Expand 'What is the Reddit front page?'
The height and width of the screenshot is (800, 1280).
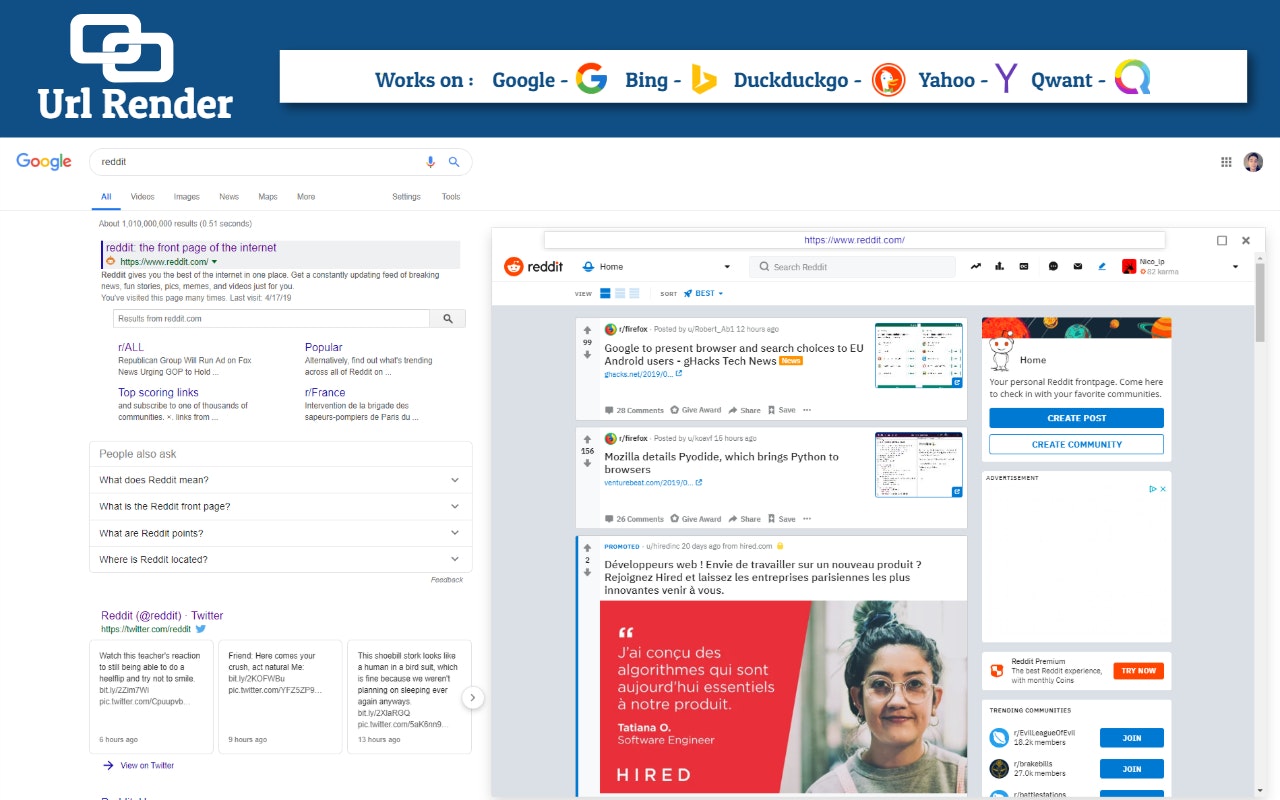(280, 506)
